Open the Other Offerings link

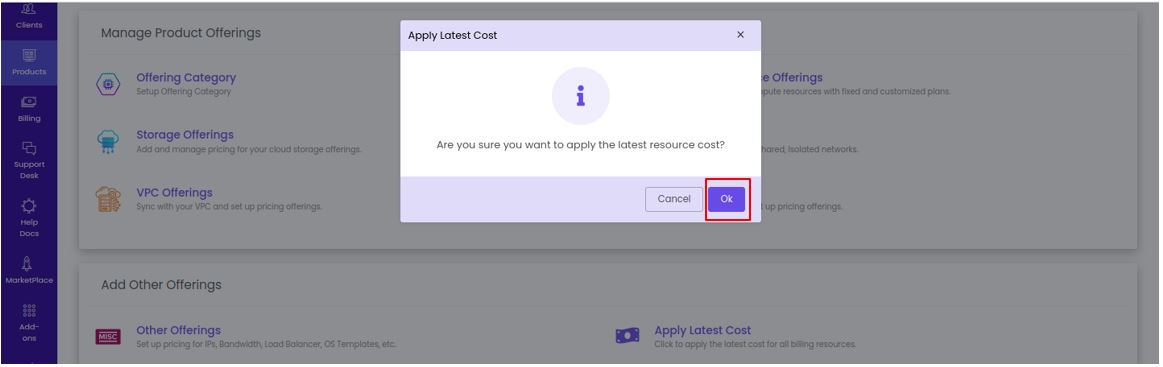coord(179,330)
